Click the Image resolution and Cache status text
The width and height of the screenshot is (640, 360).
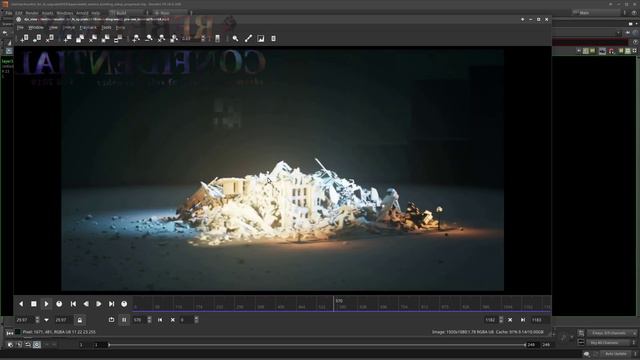[488, 332]
